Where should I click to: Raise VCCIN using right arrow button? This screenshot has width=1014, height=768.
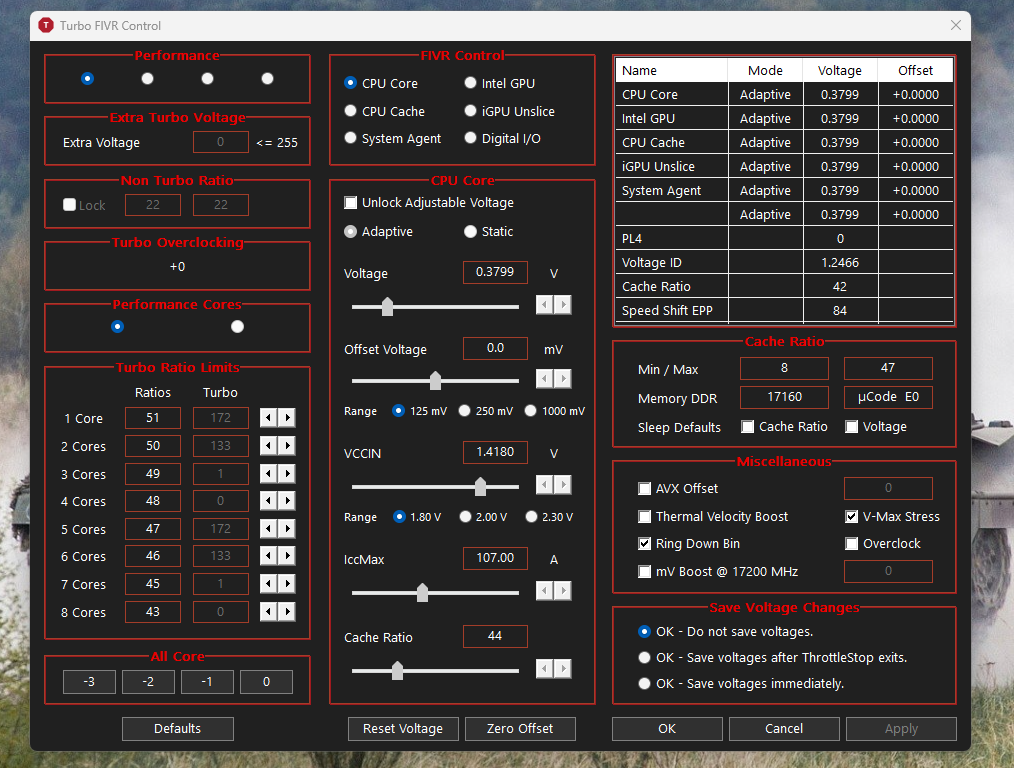[x=563, y=484]
